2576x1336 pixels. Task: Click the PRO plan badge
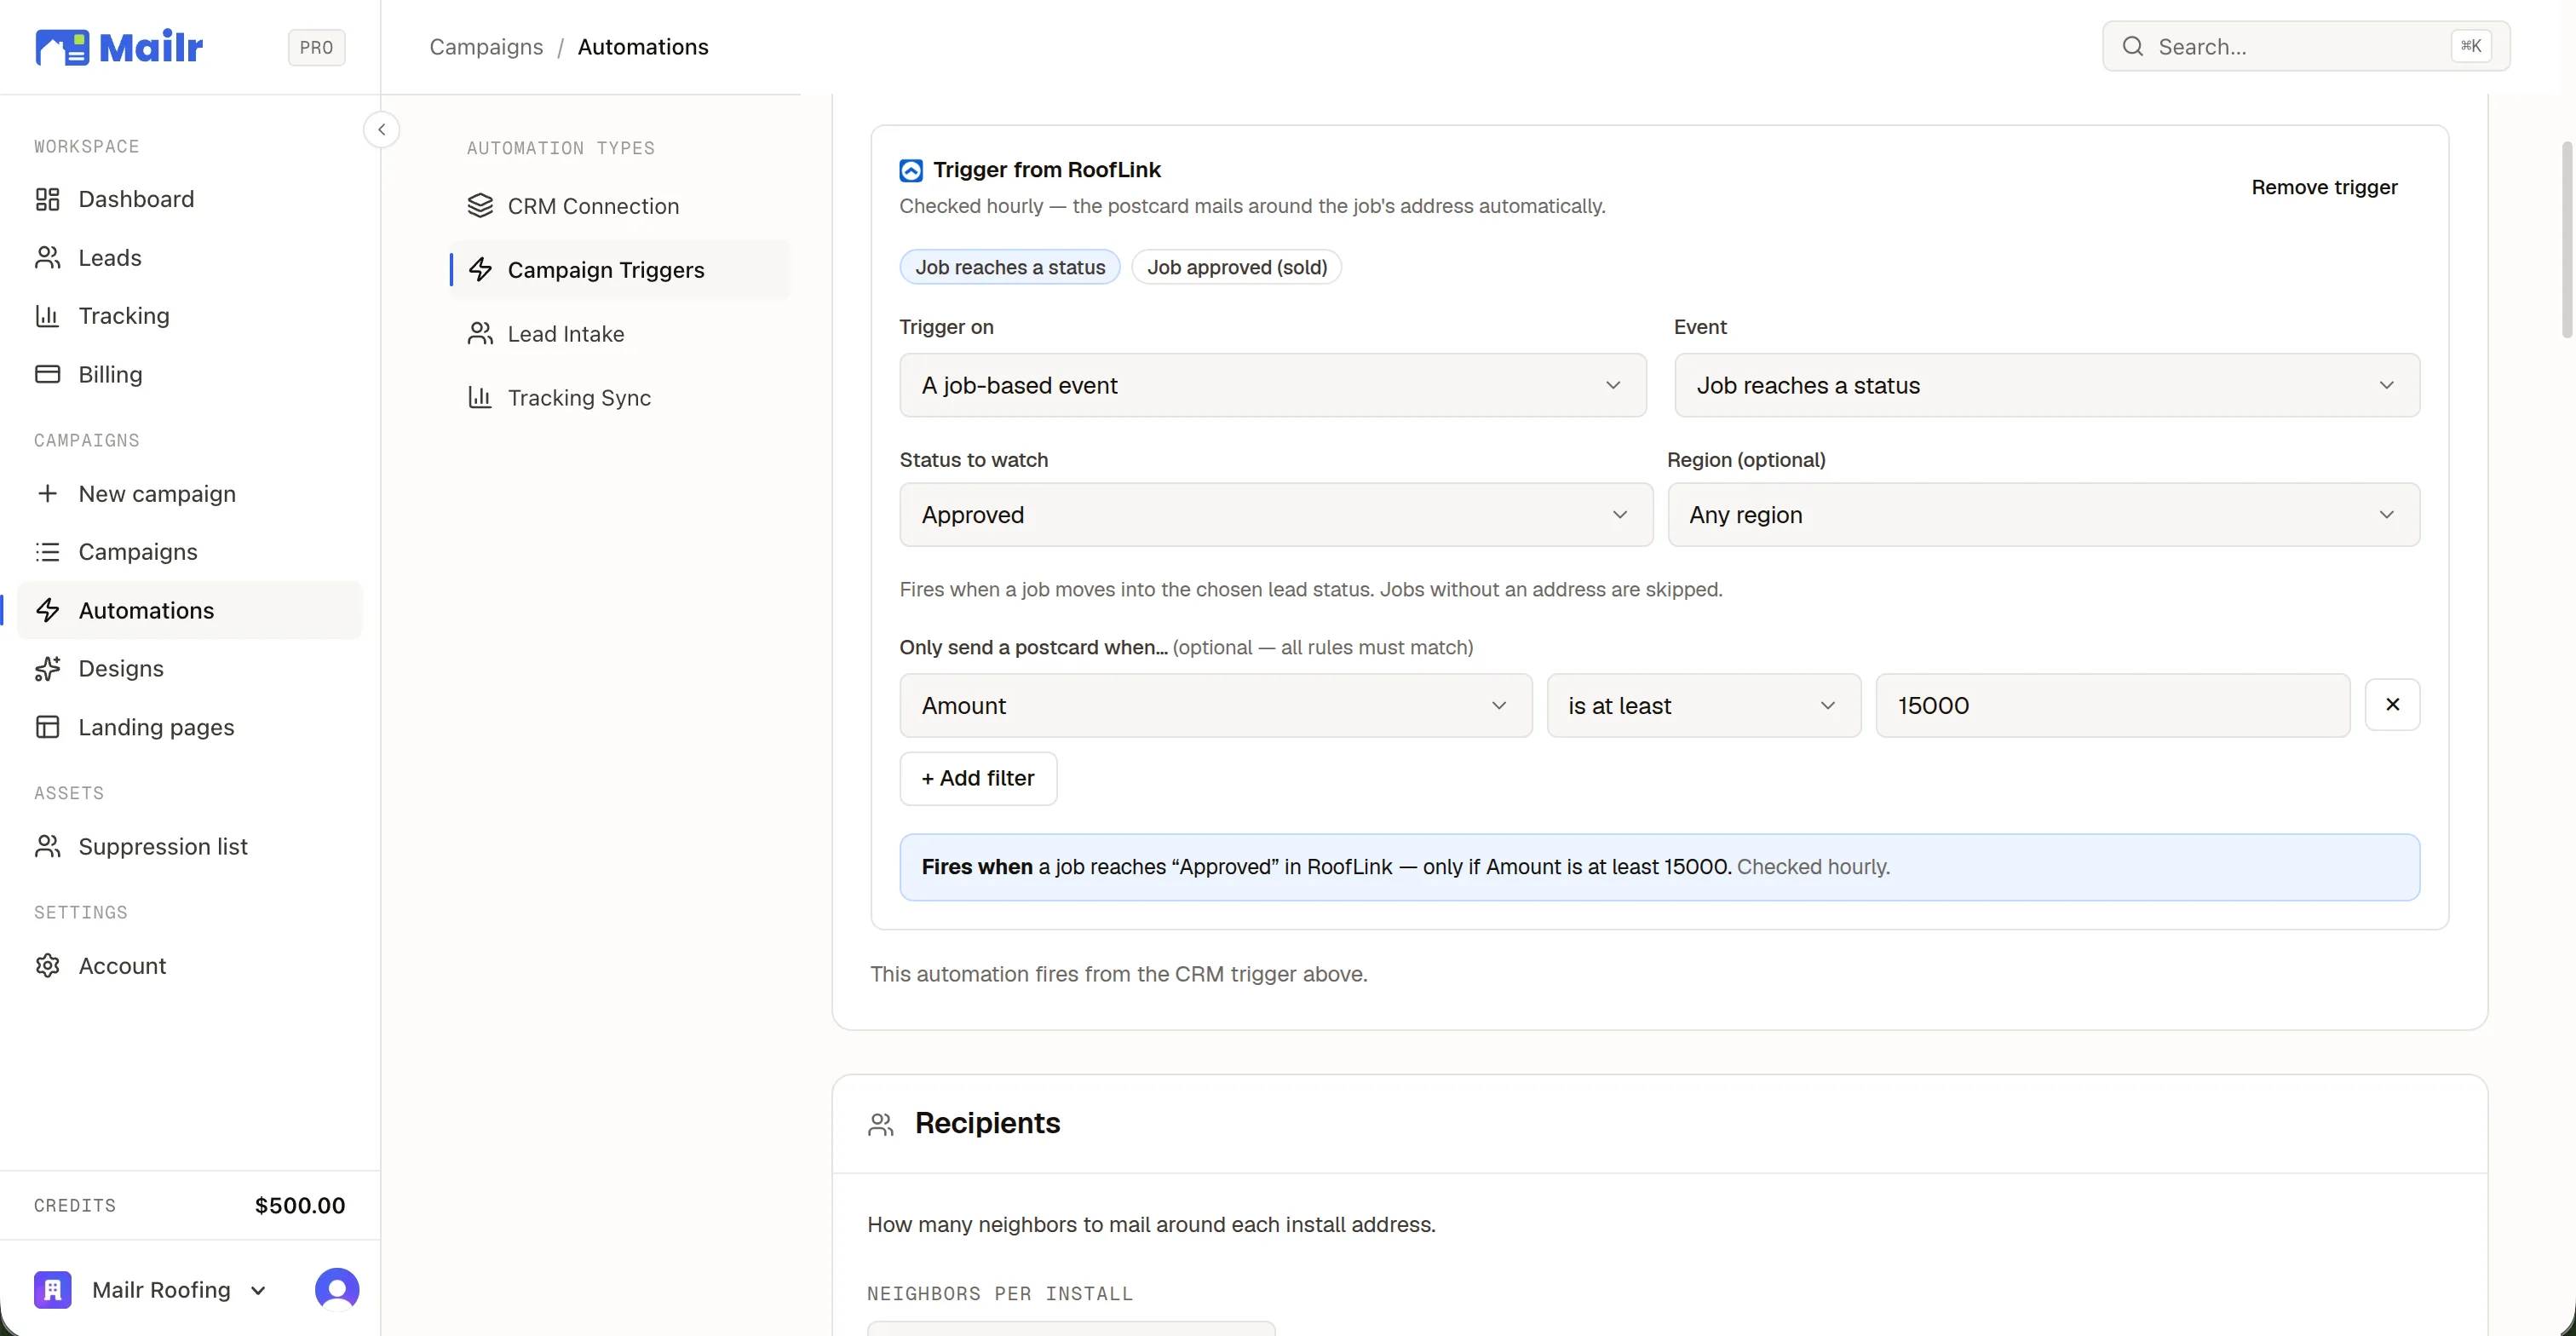click(x=316, y=47)
